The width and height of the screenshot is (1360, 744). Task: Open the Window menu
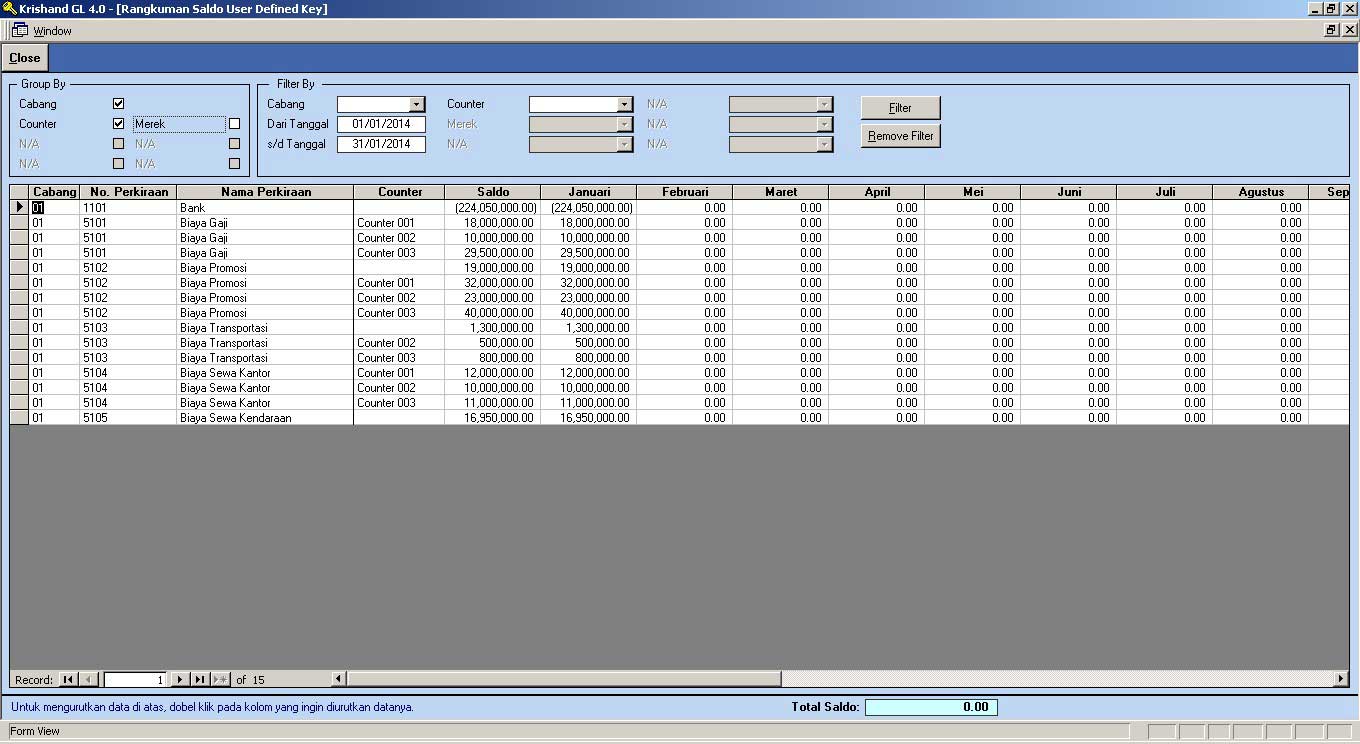(x=52, y=31)
